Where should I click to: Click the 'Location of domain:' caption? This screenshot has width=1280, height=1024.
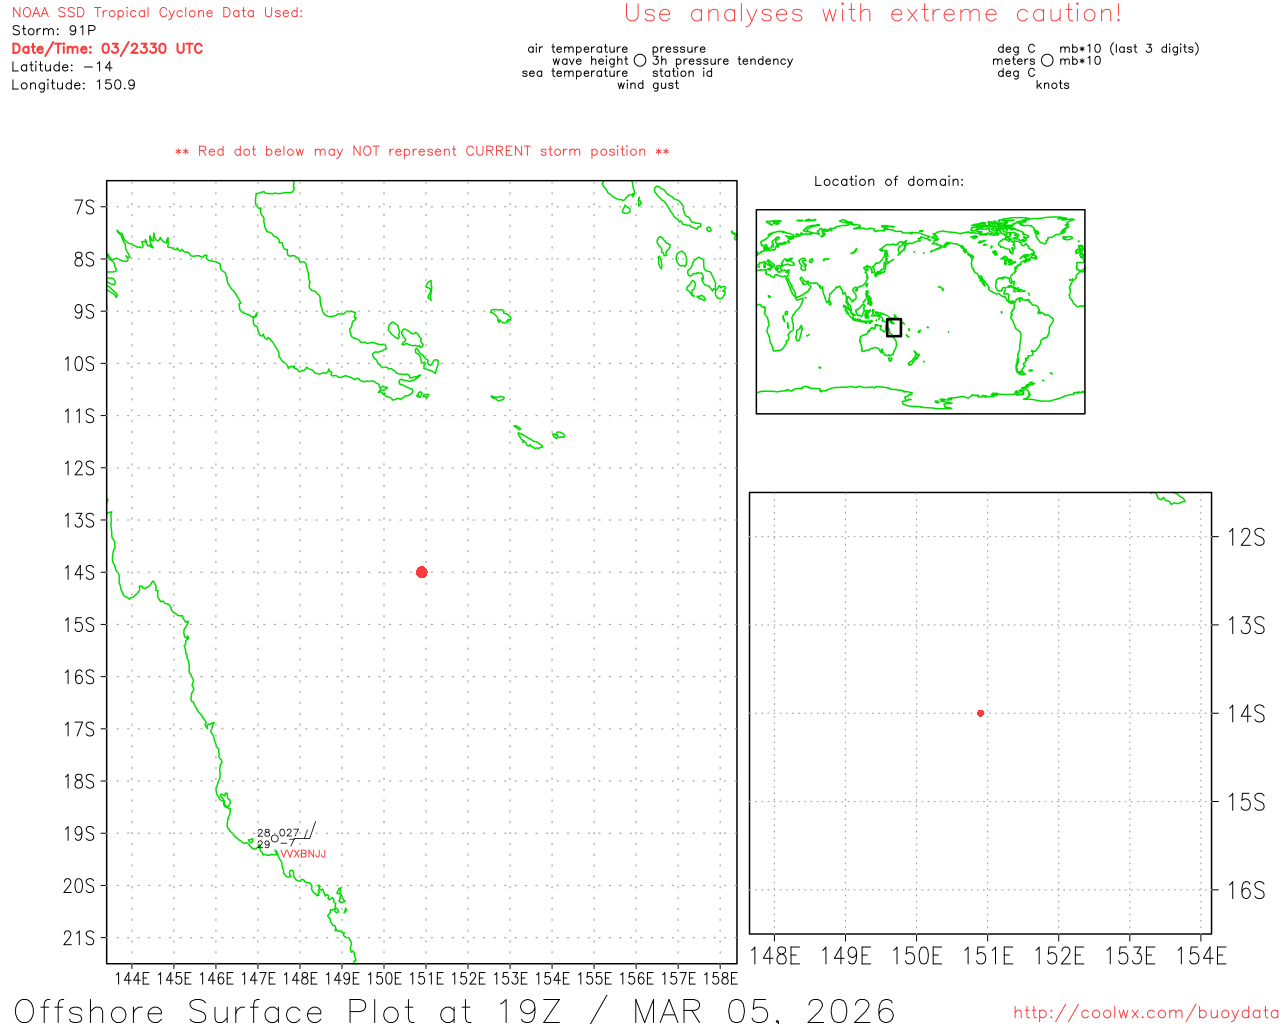click(x=888, y=181)
